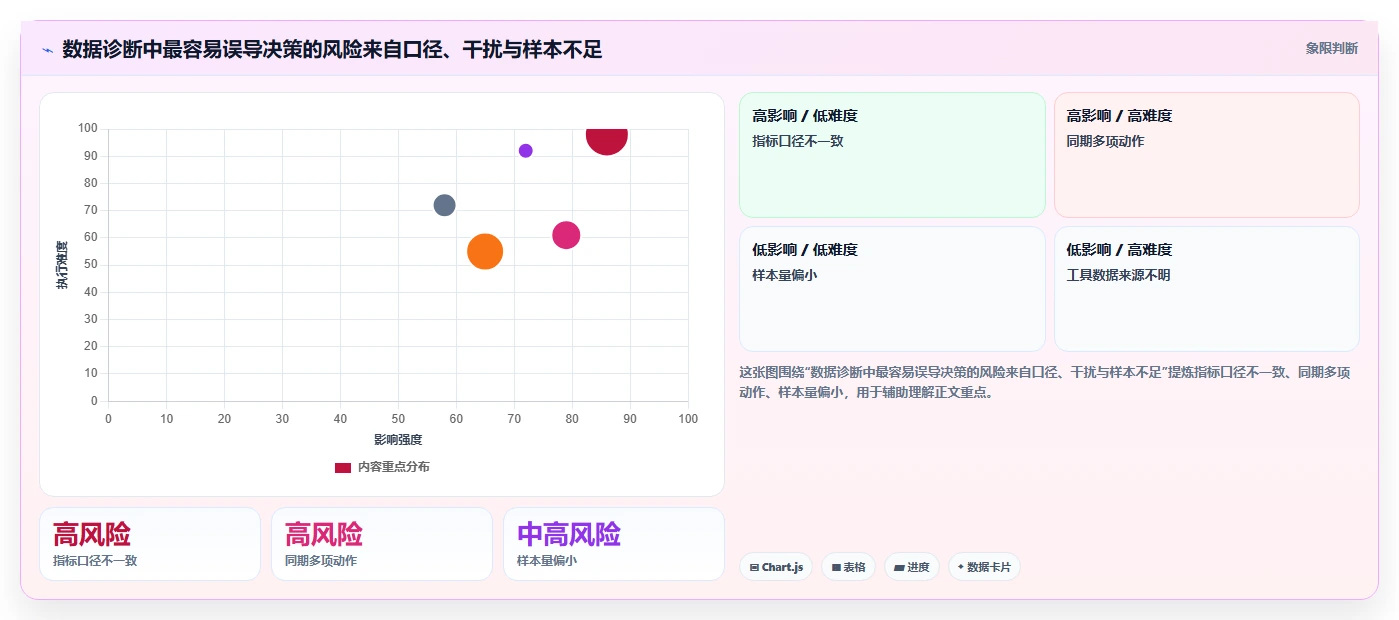Click the icon inside the 表格 chip
This screenshot has height=620, width=1399.
tap(836, 567)
